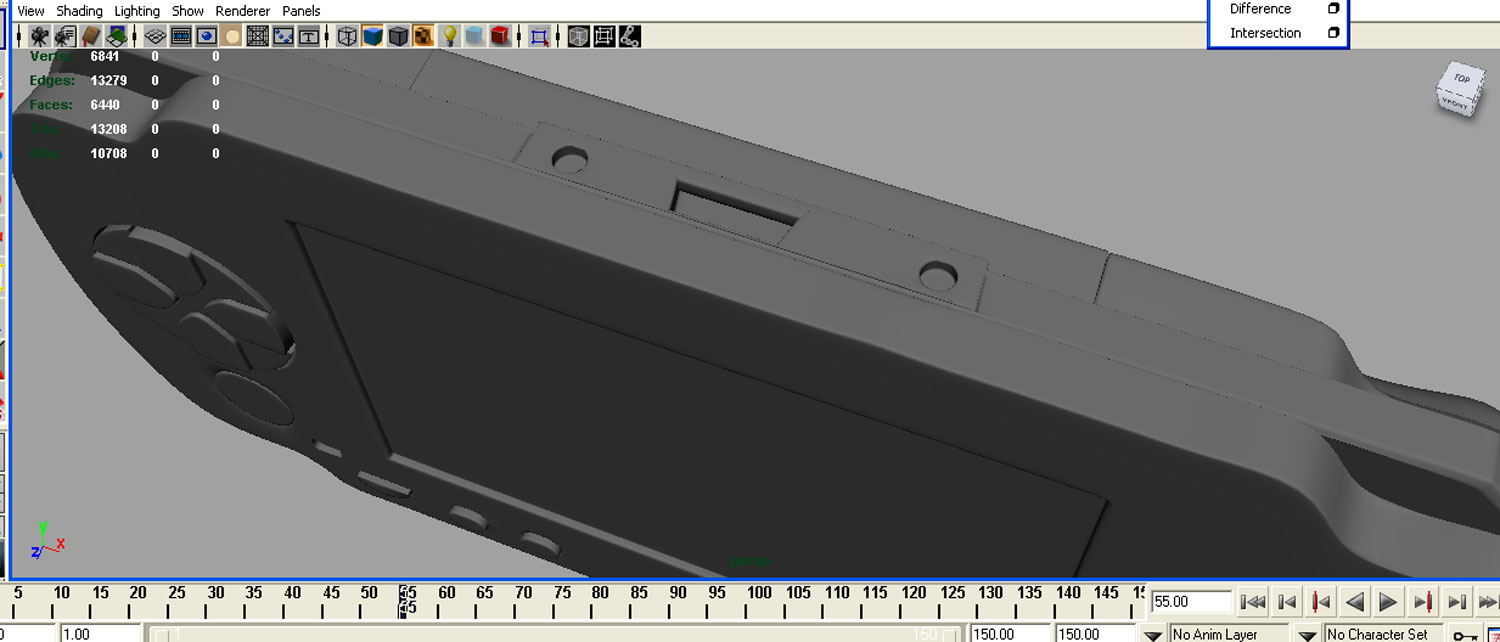1500x642 pixels.
Task: Open the No Anim Layer dropdown arrow
Action: point(1153,634)
